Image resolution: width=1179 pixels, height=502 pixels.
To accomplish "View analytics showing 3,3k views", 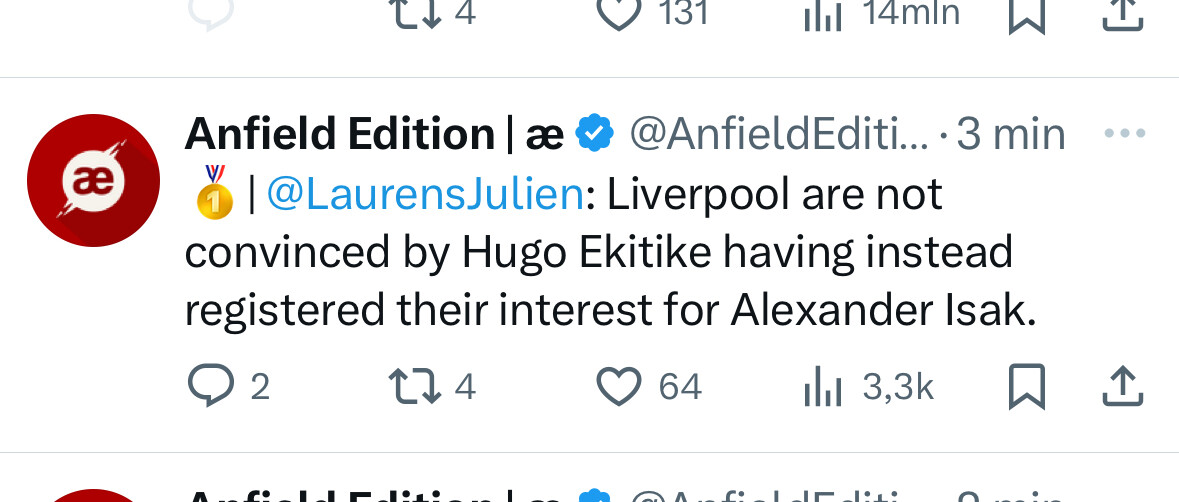I will point(823,386).
